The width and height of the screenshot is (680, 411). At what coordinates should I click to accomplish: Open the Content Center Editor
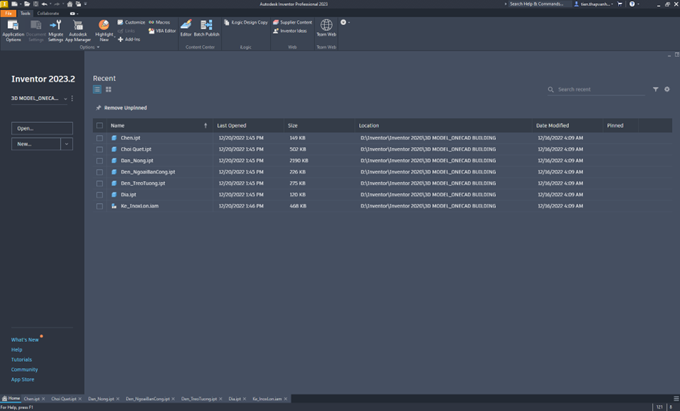point(186,28)
